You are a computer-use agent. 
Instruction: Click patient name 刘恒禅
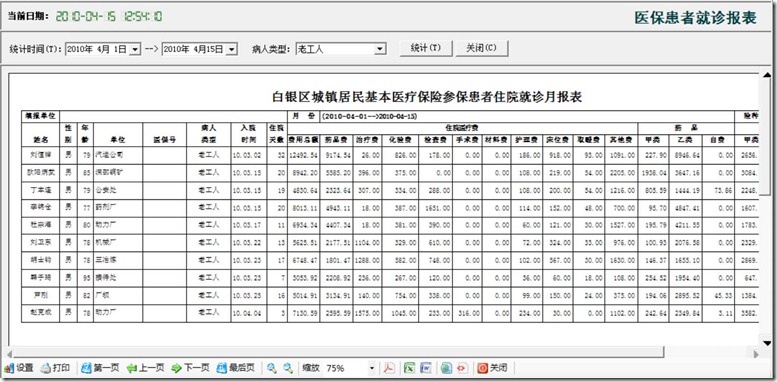[40, 155]
